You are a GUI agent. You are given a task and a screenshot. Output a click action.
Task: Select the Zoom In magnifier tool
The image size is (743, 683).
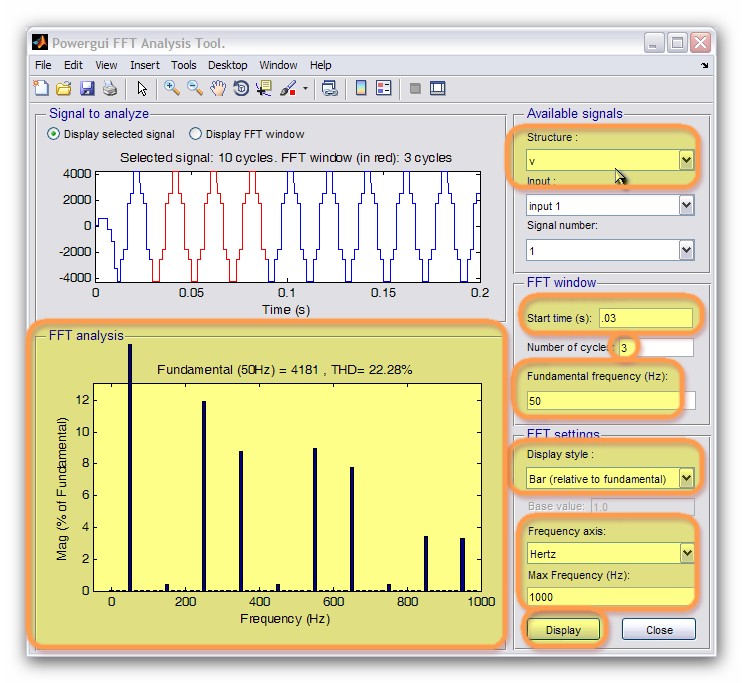pyautogui.click(x=172, y=89)
